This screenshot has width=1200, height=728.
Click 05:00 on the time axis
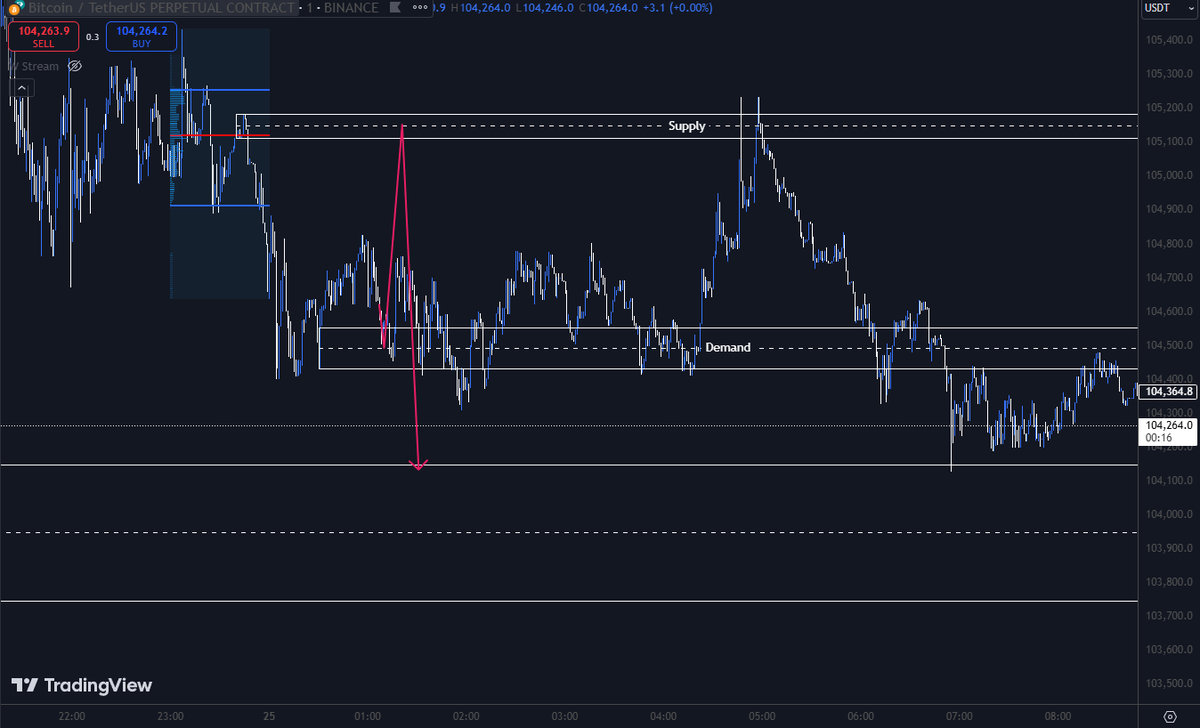[x=762, y=717]
